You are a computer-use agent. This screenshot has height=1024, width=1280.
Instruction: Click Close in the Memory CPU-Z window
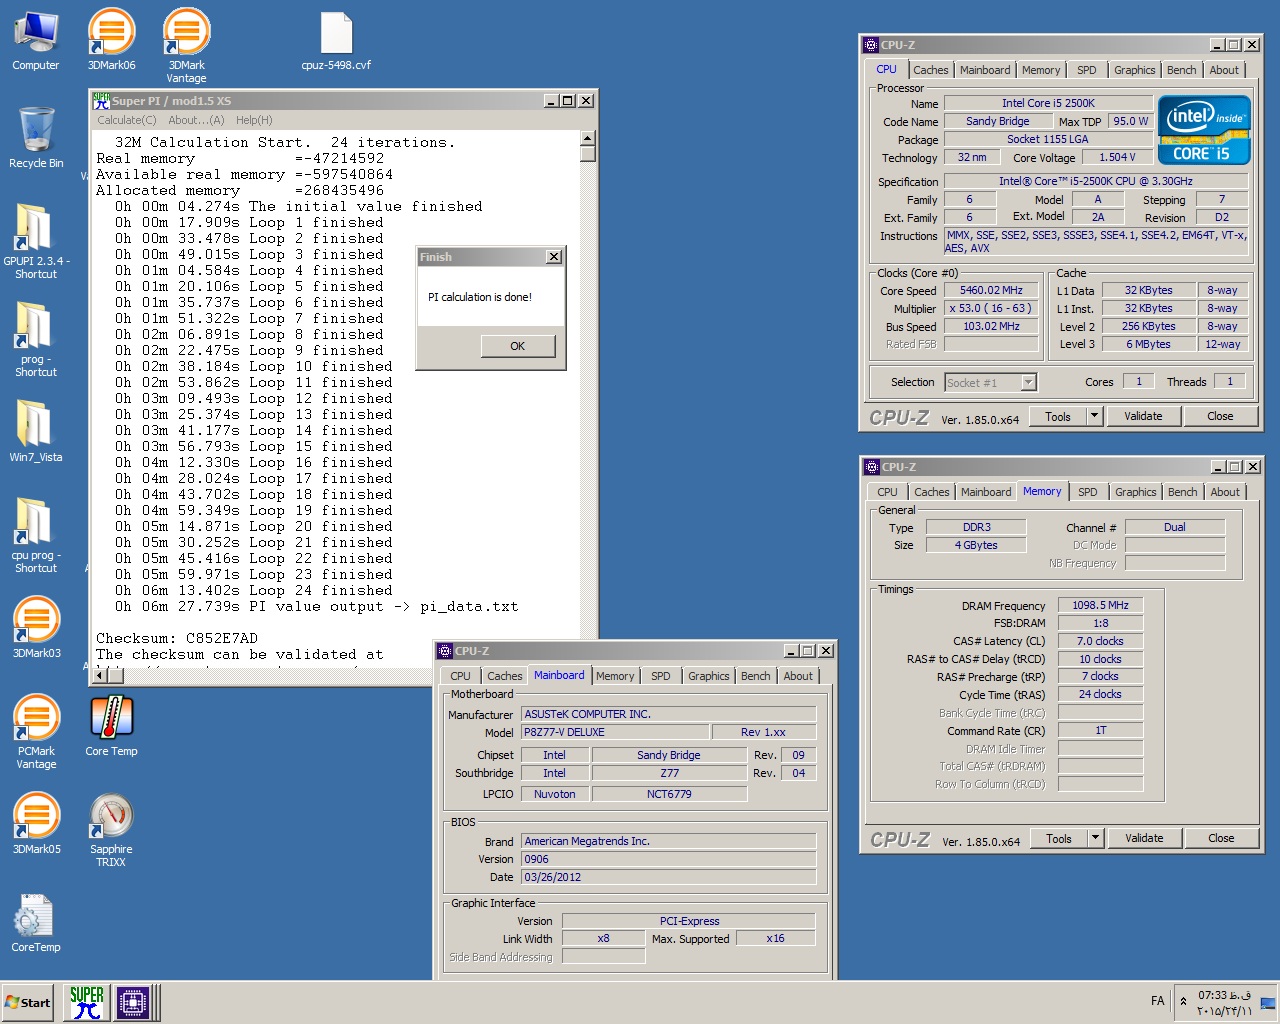click(x=1221, y=839)
